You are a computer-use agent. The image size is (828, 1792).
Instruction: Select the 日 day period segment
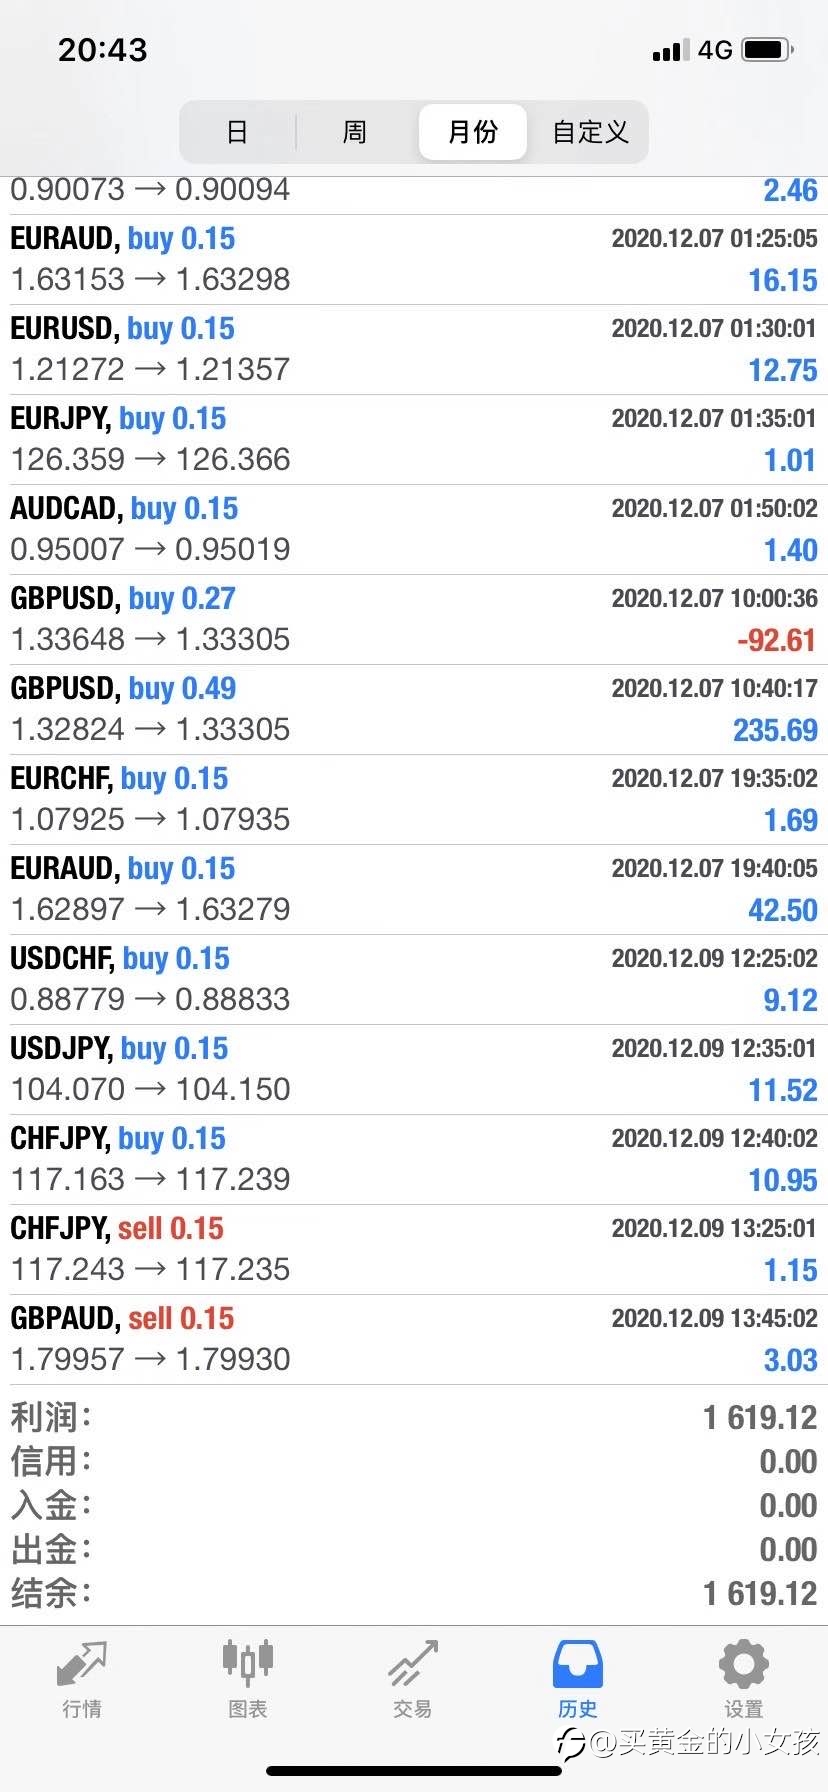(x=238, y=132)
